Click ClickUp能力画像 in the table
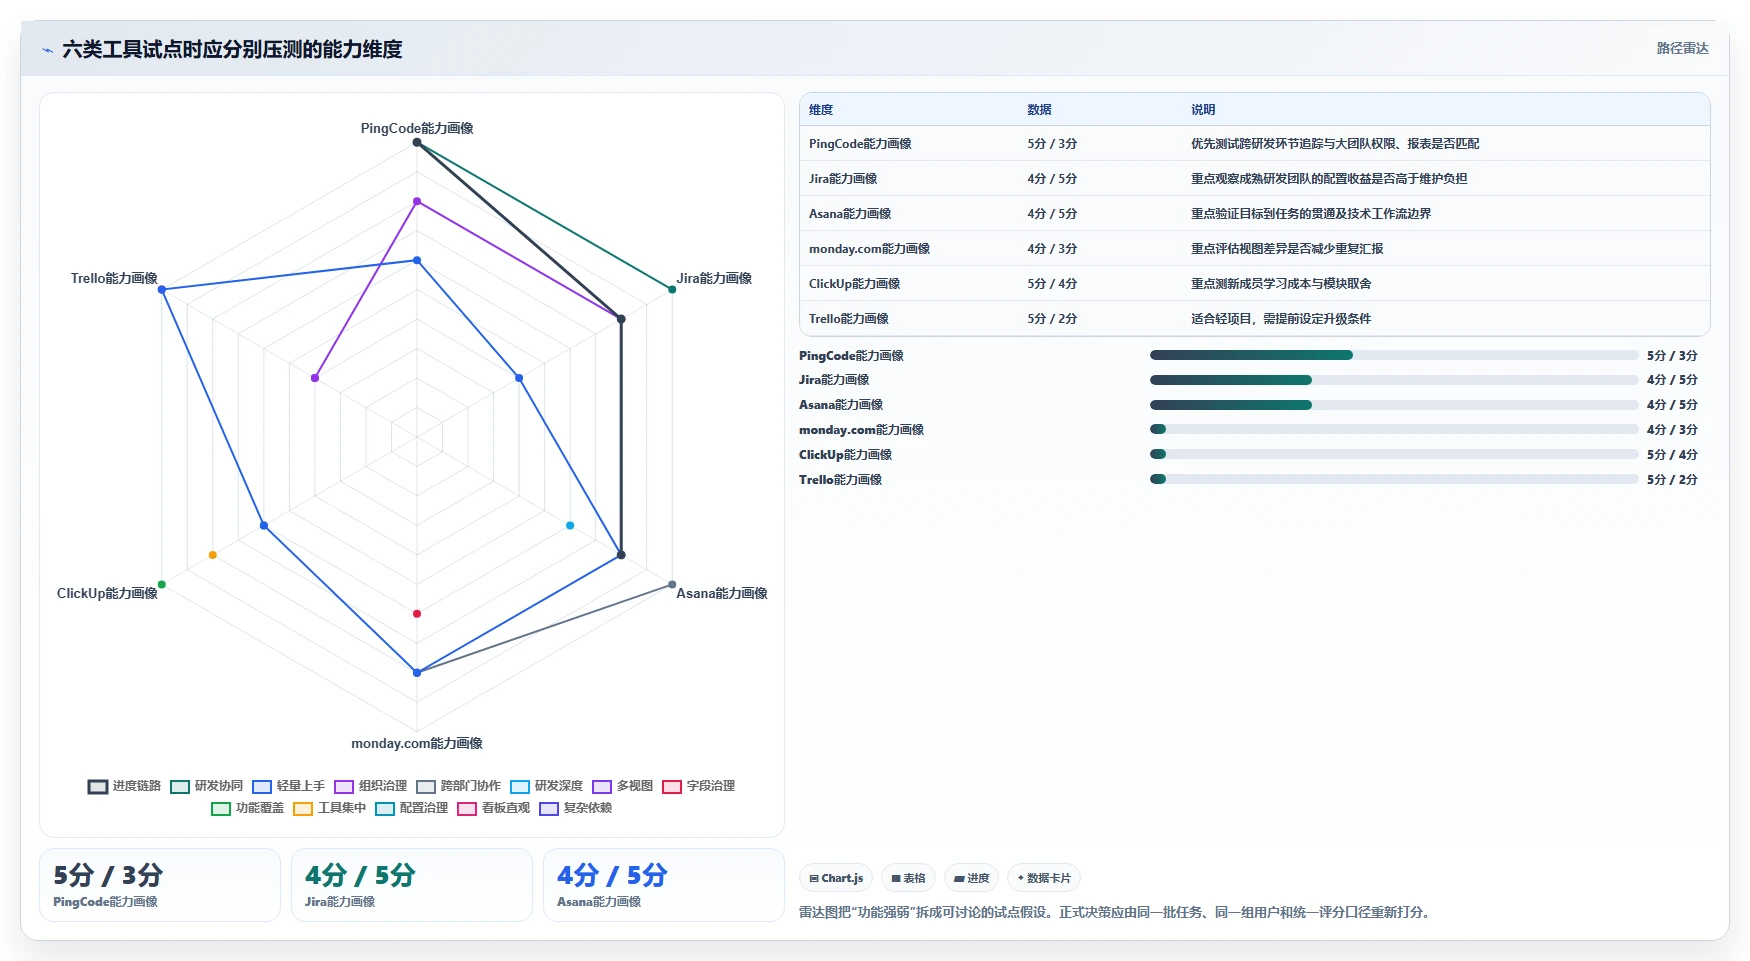 [854, 284]
